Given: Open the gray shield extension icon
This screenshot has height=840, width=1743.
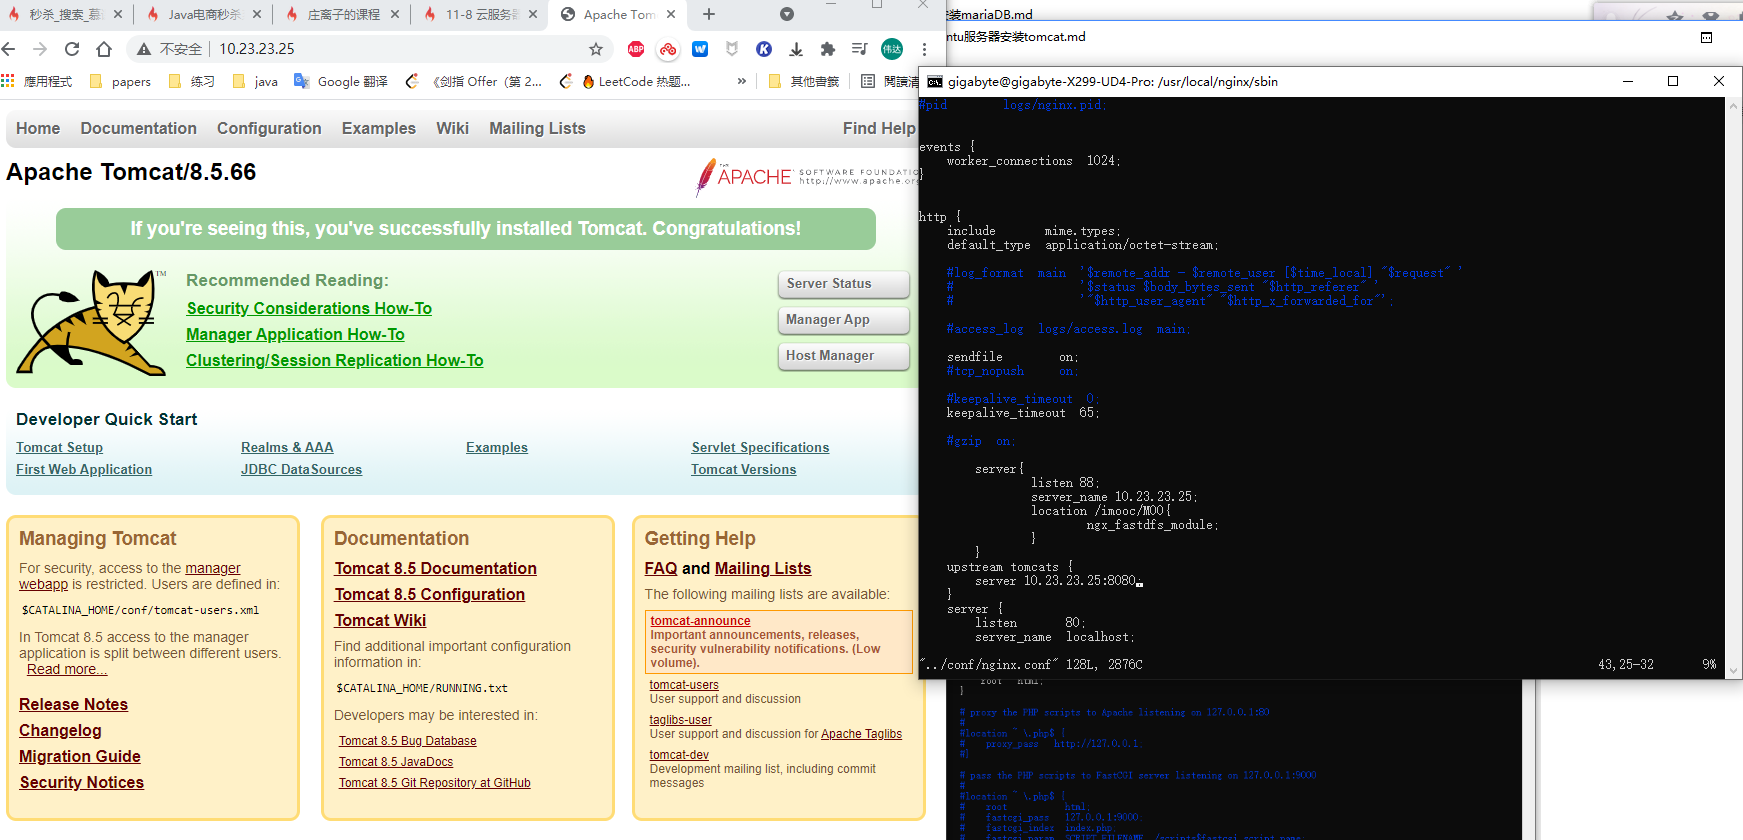Looking at the screenshot, I should [732, 49].
